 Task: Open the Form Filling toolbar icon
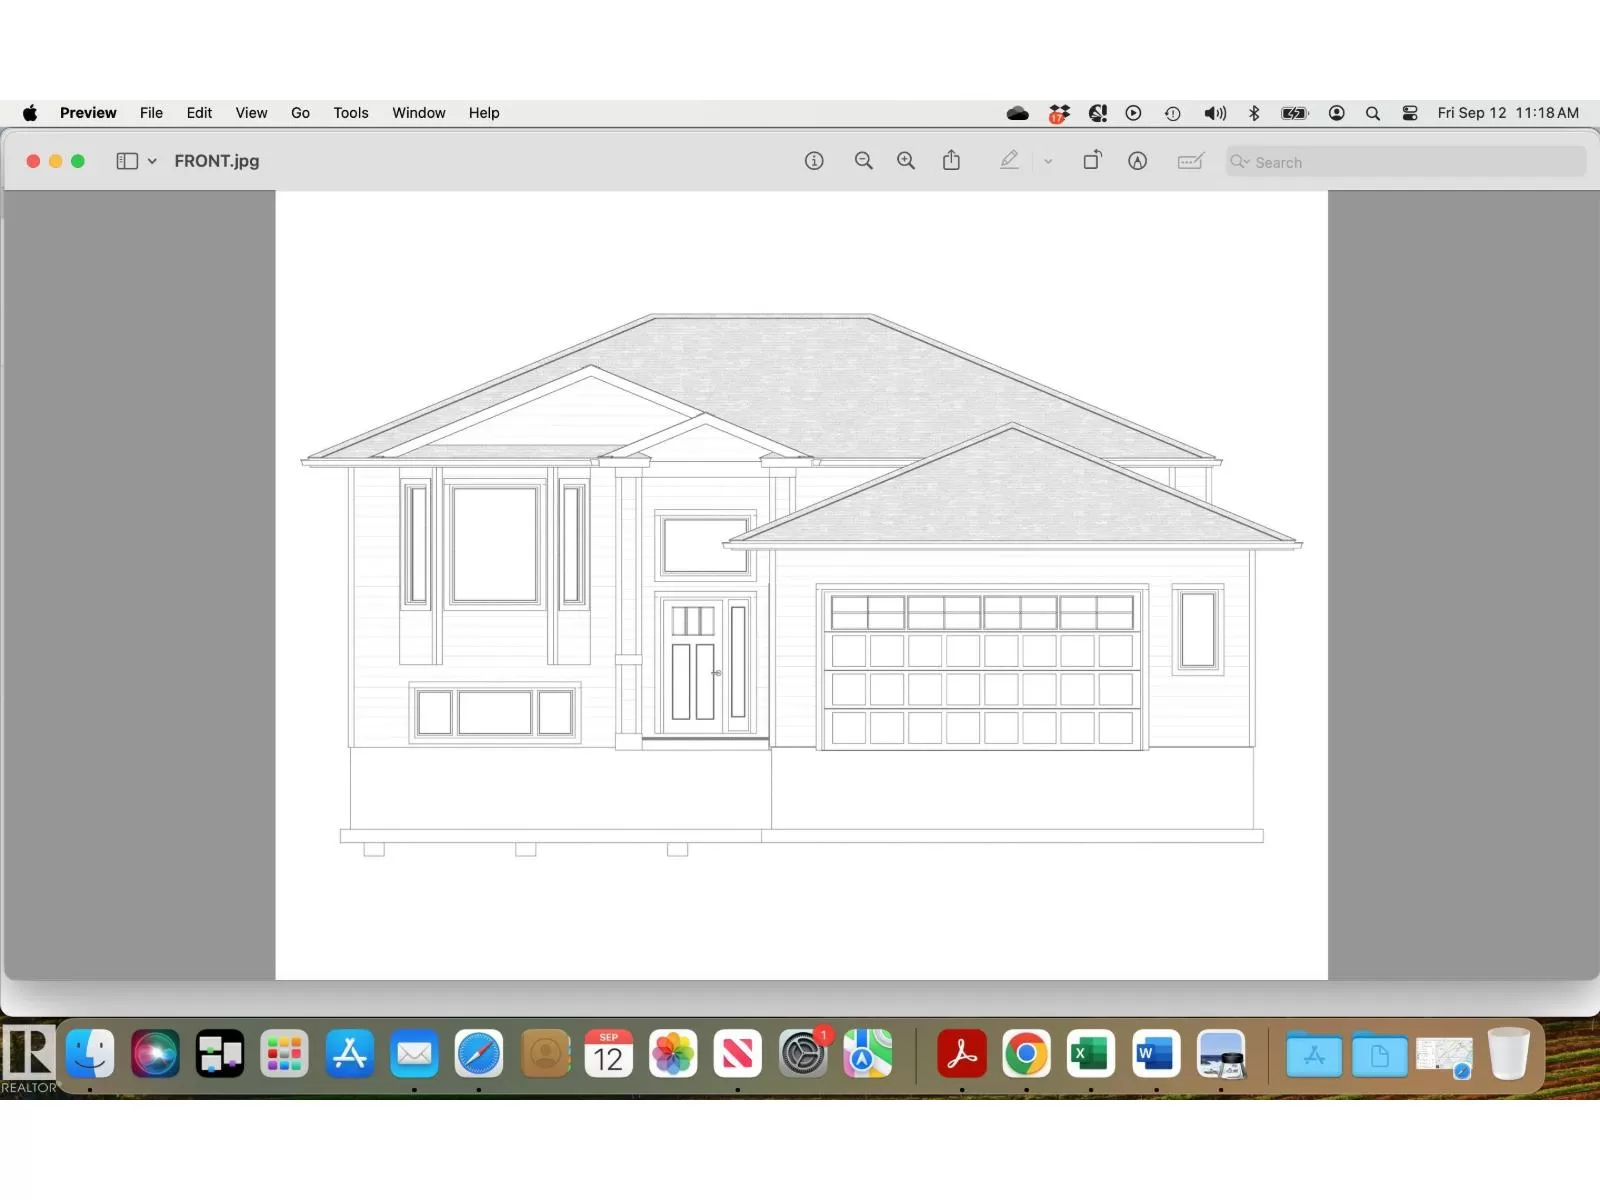[x=1190, y=161]
